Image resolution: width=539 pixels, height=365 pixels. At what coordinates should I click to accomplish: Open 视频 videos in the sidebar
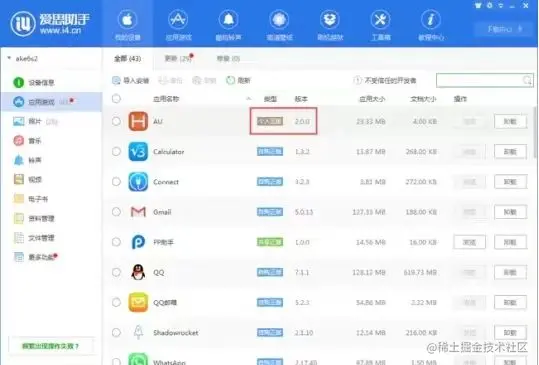pos(28,179)
